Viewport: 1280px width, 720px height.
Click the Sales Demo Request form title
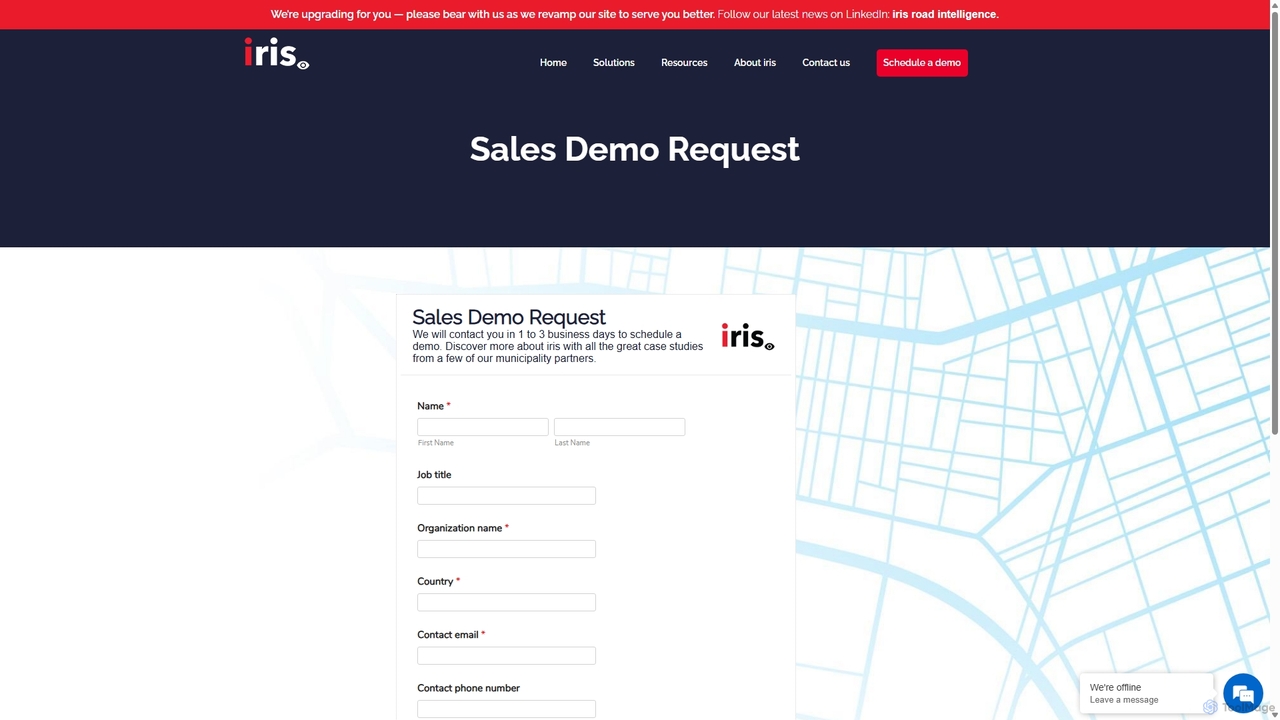[509, 317]
